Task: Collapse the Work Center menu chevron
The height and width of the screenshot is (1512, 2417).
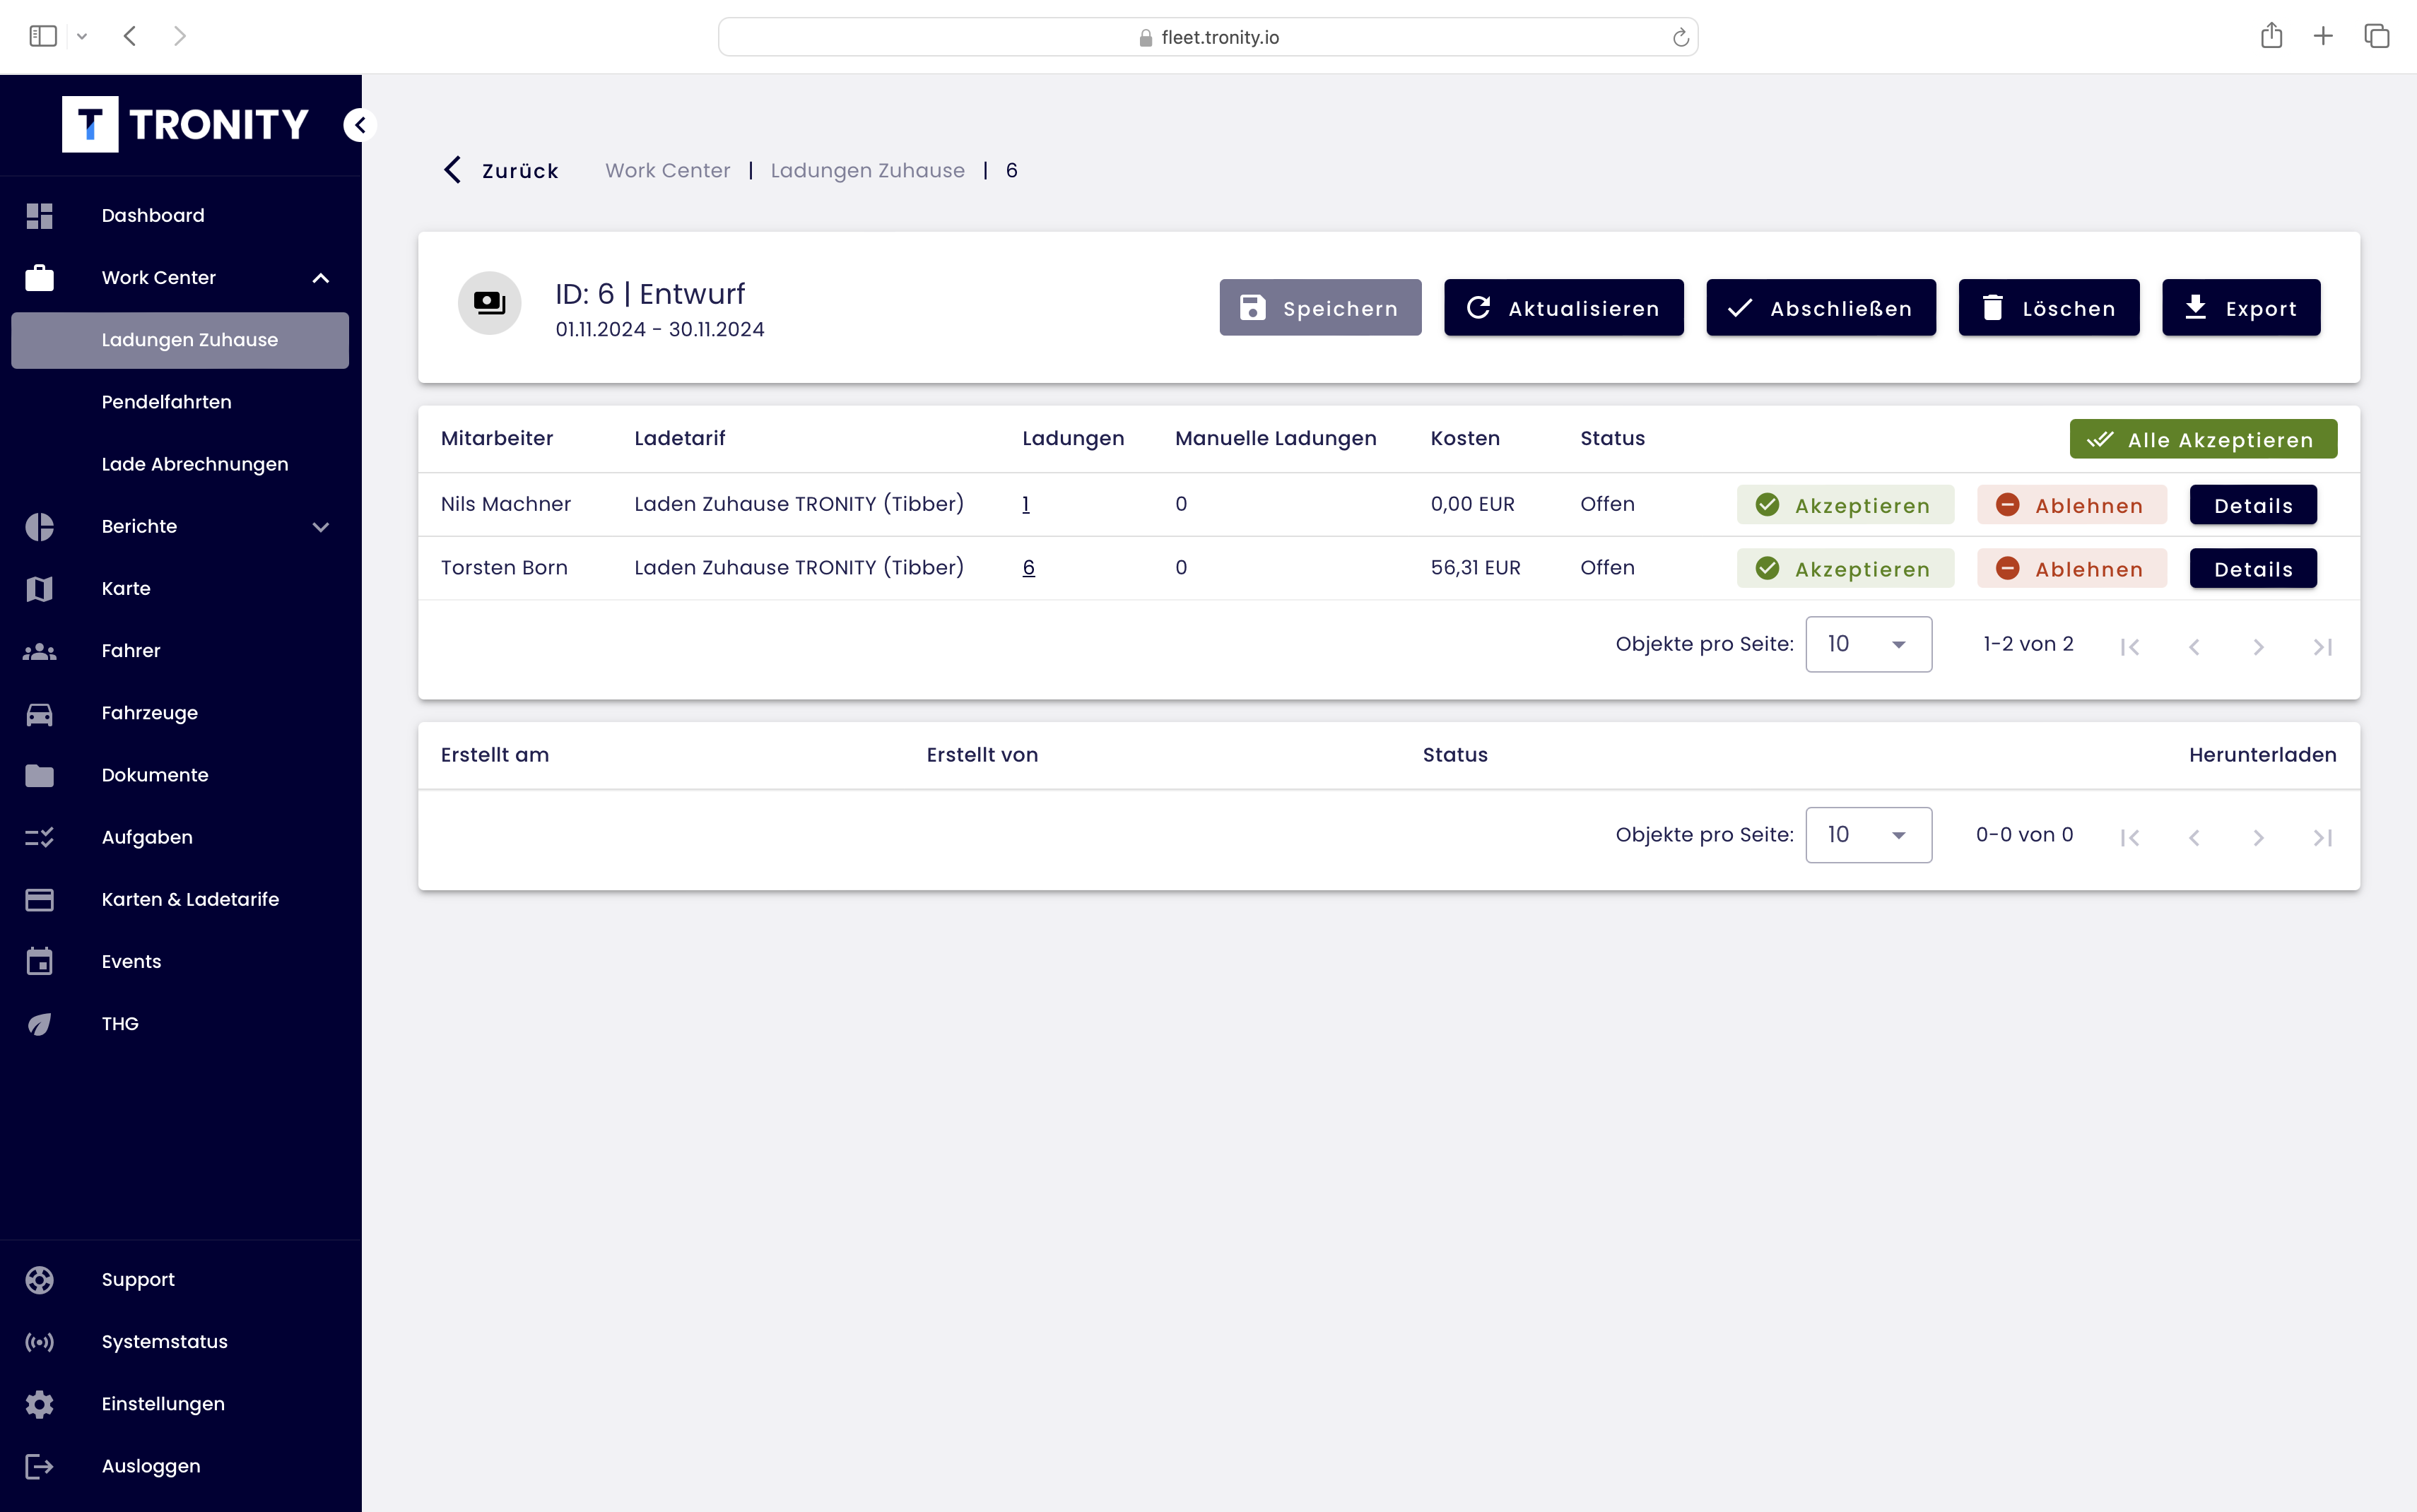Action: coord(320,278)
